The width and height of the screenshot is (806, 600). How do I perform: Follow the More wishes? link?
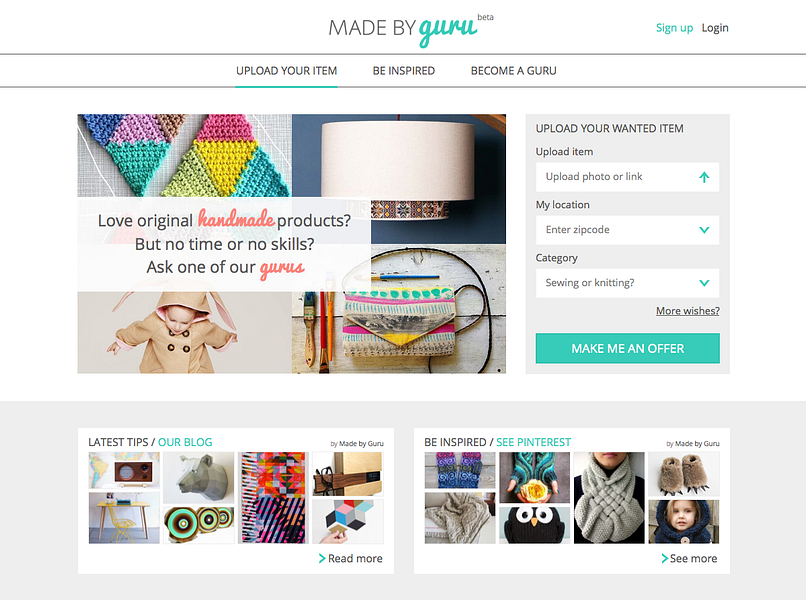click(x=687, y=311)
